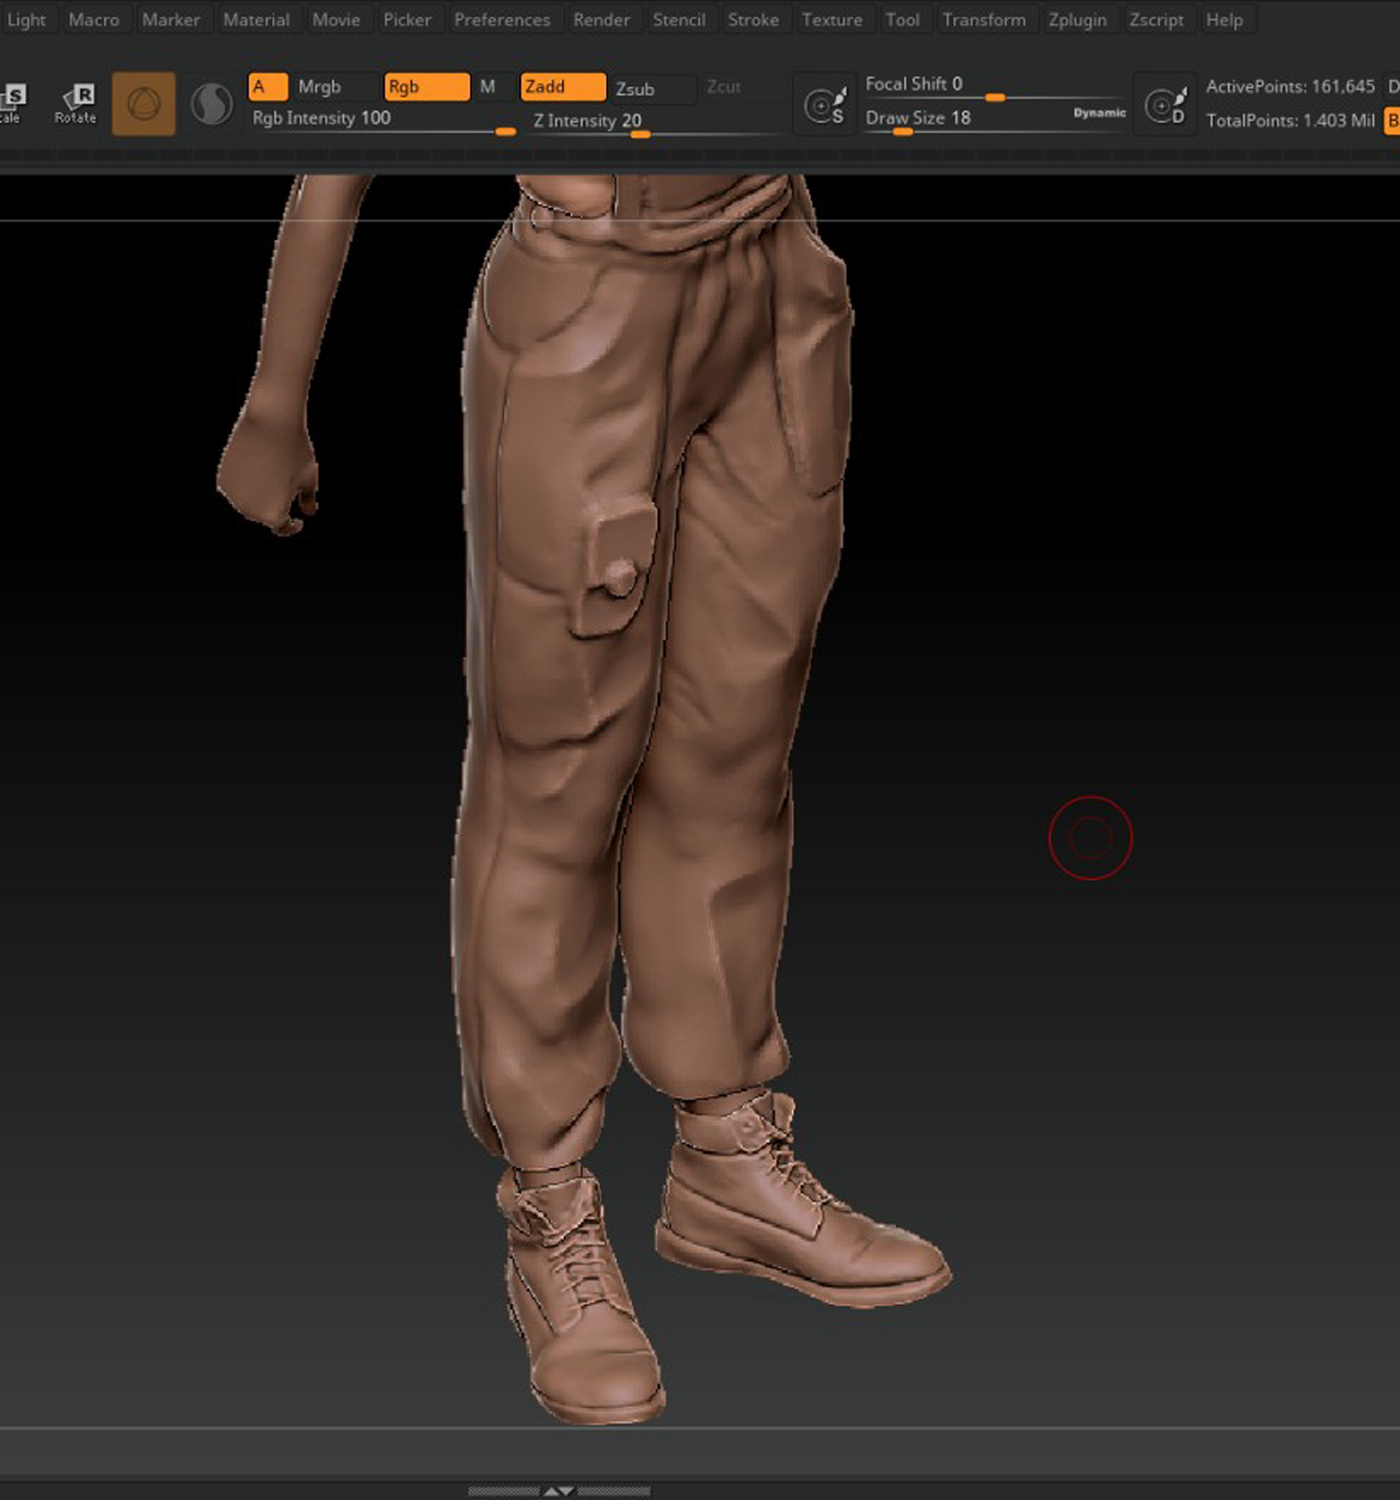Viewport: 1400px width, 1500px height.
Task: Click the gray half-sphere color icon
Action: 212,104
